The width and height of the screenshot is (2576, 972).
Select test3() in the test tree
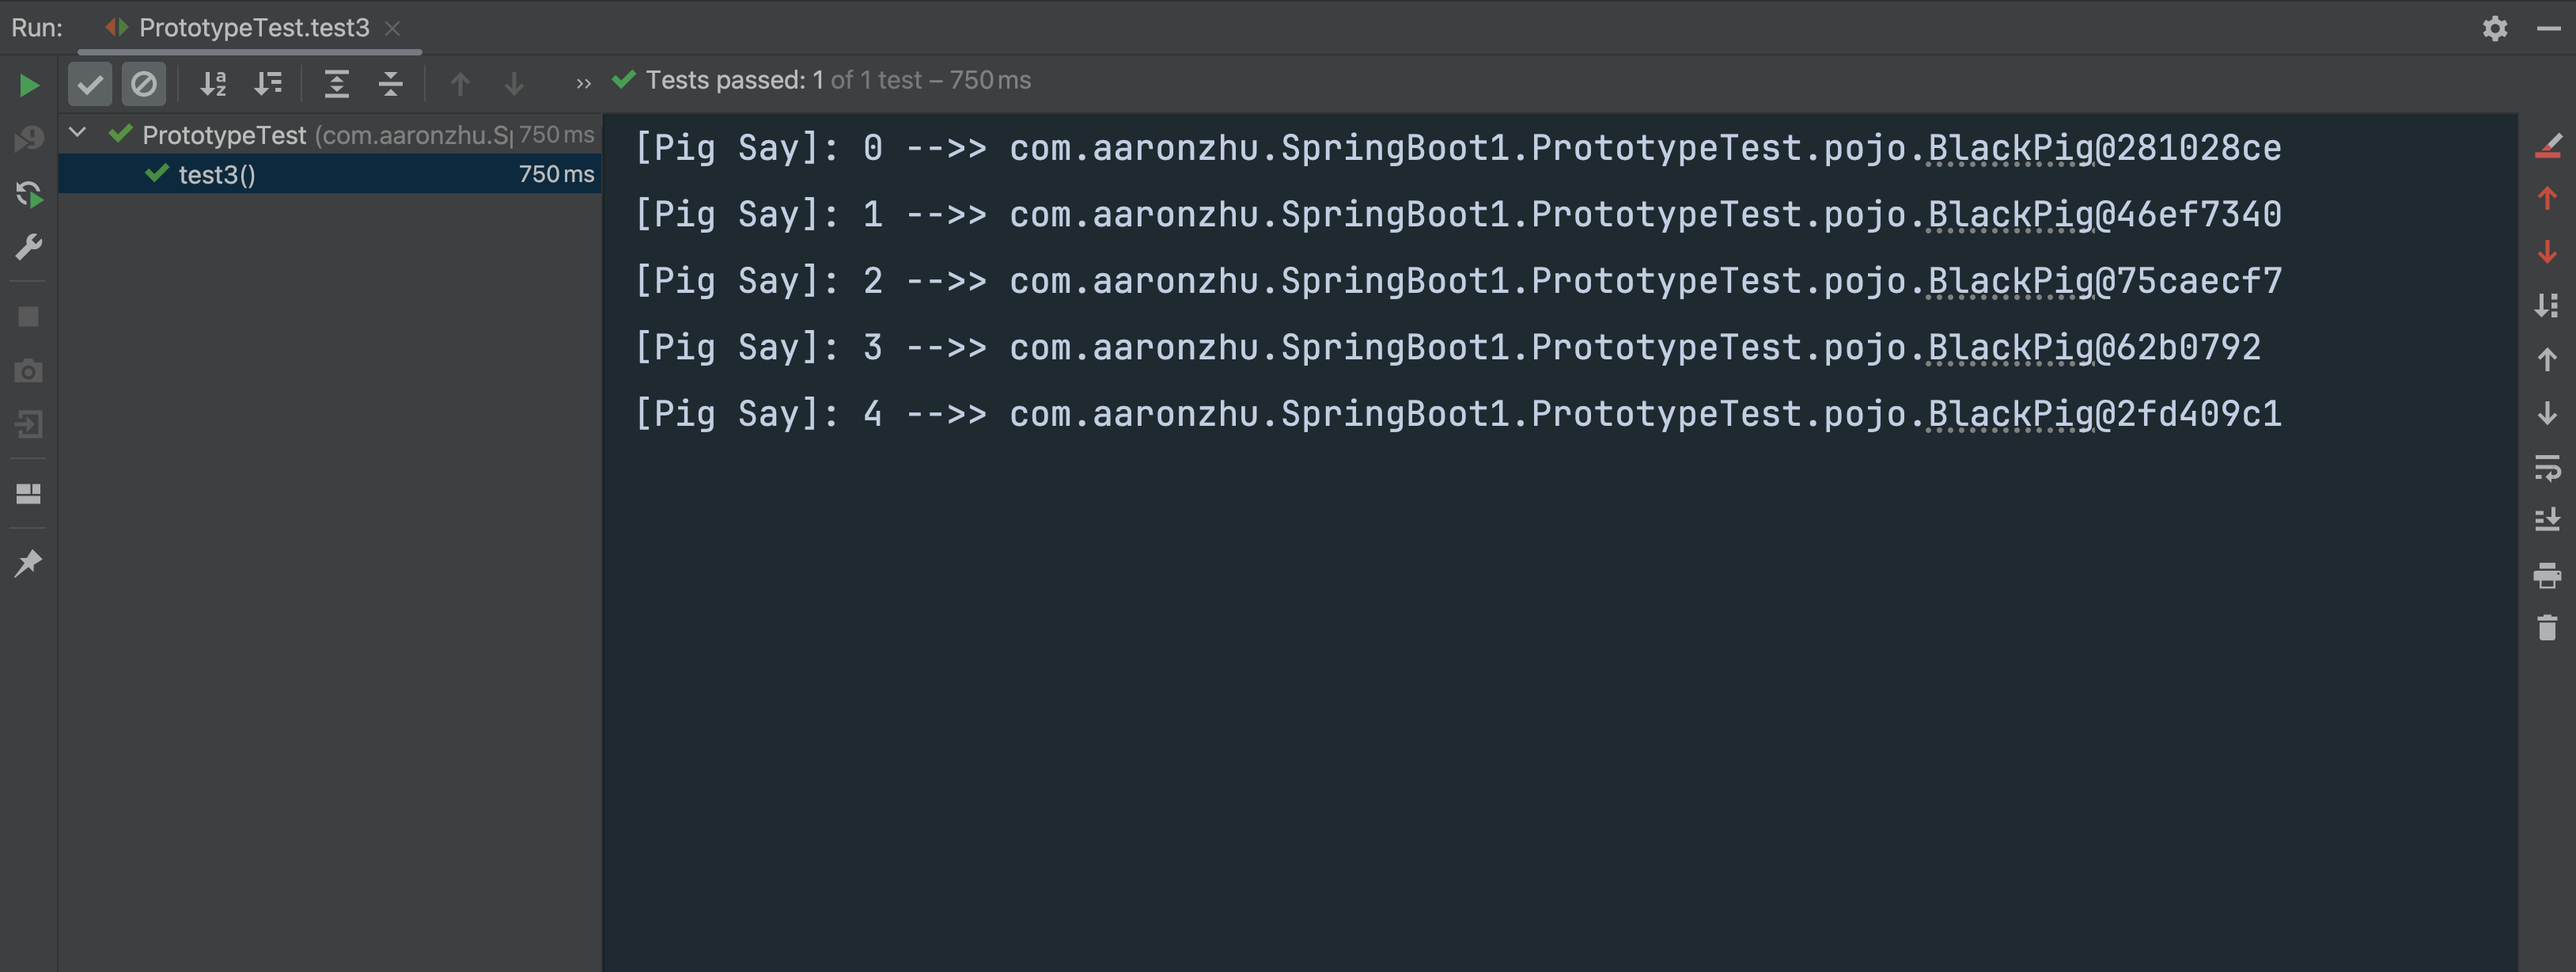[215, 174]
